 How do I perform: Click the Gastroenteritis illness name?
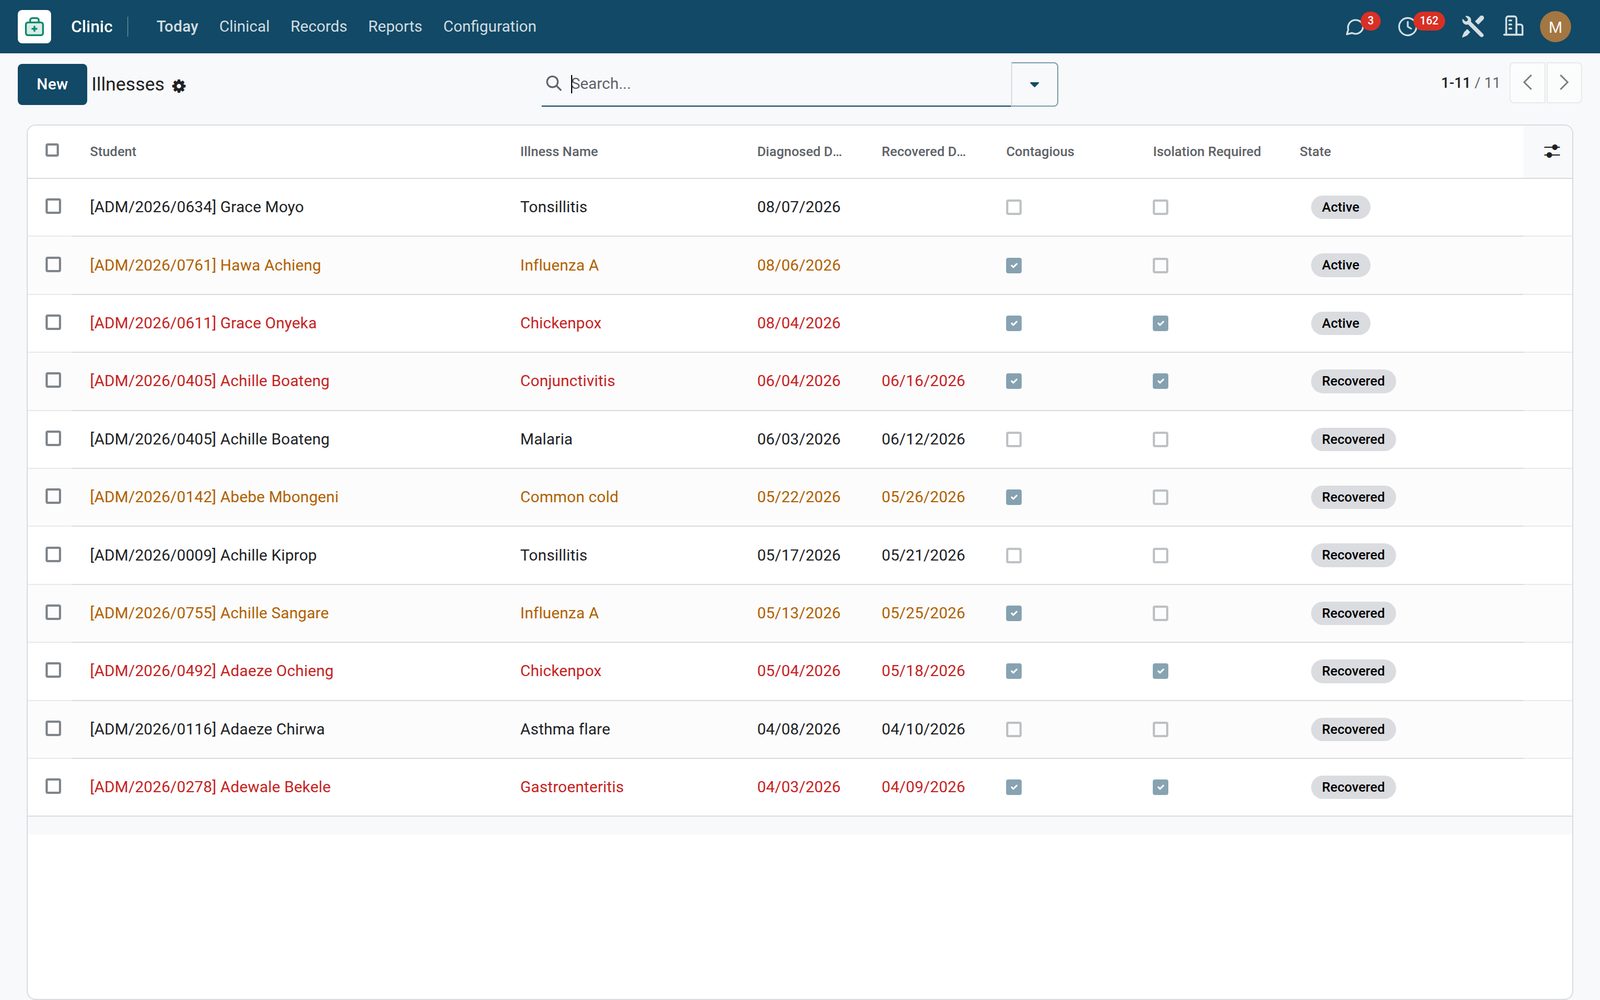[x=571, y=787]
